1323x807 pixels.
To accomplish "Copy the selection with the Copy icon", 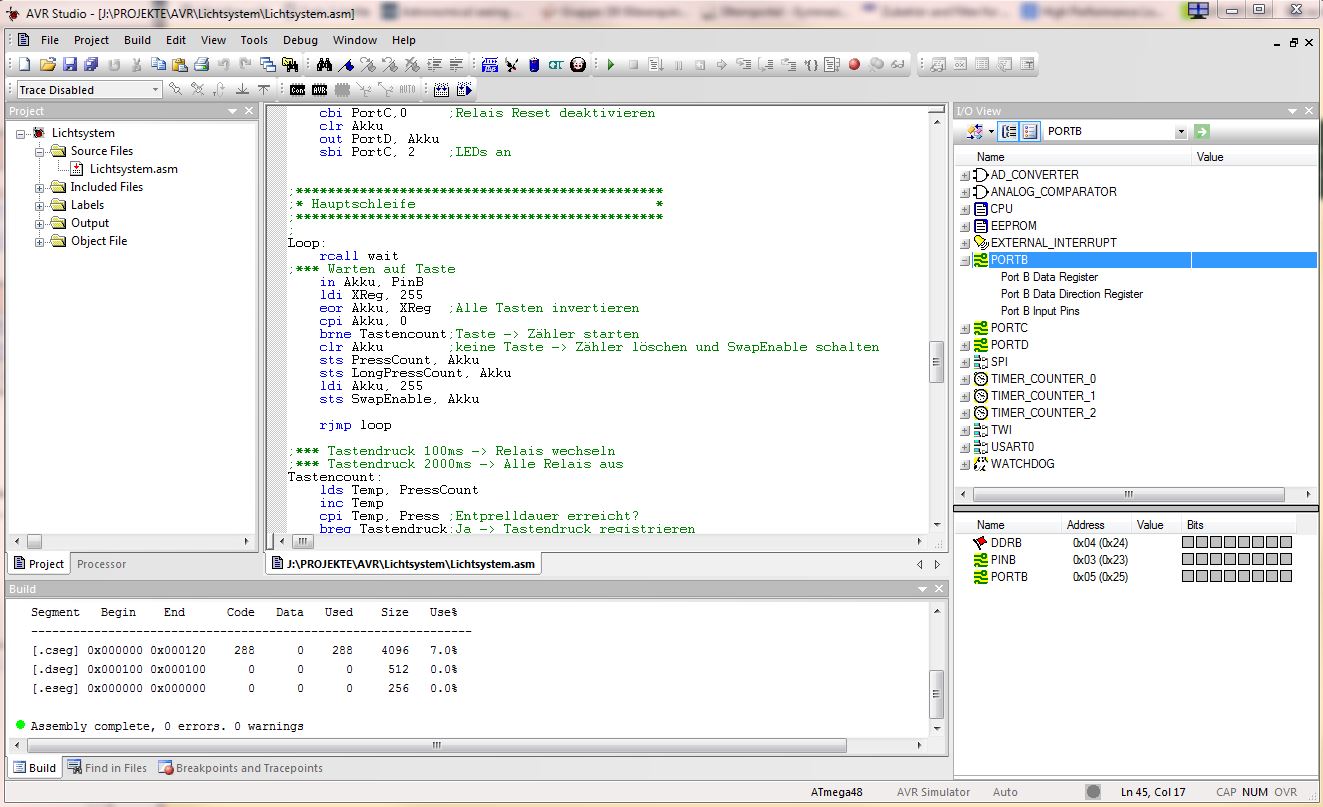I will 159,64.
